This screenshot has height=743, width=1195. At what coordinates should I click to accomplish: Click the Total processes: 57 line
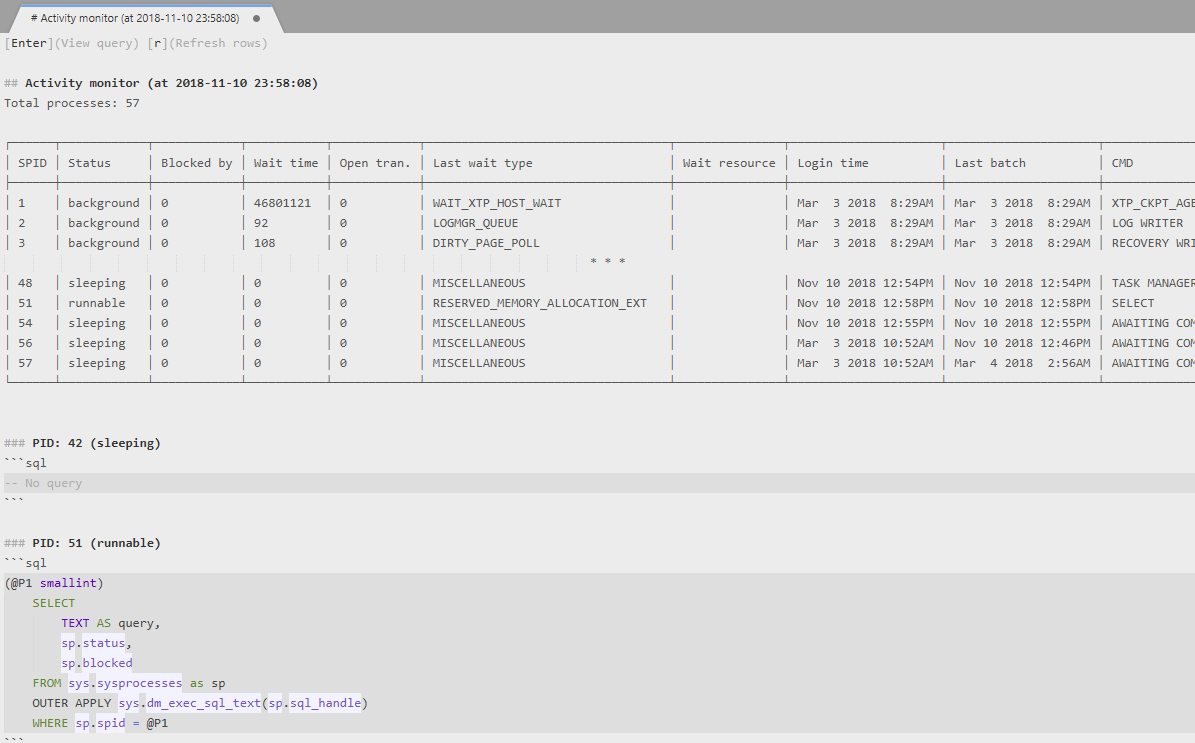point(72,103)
